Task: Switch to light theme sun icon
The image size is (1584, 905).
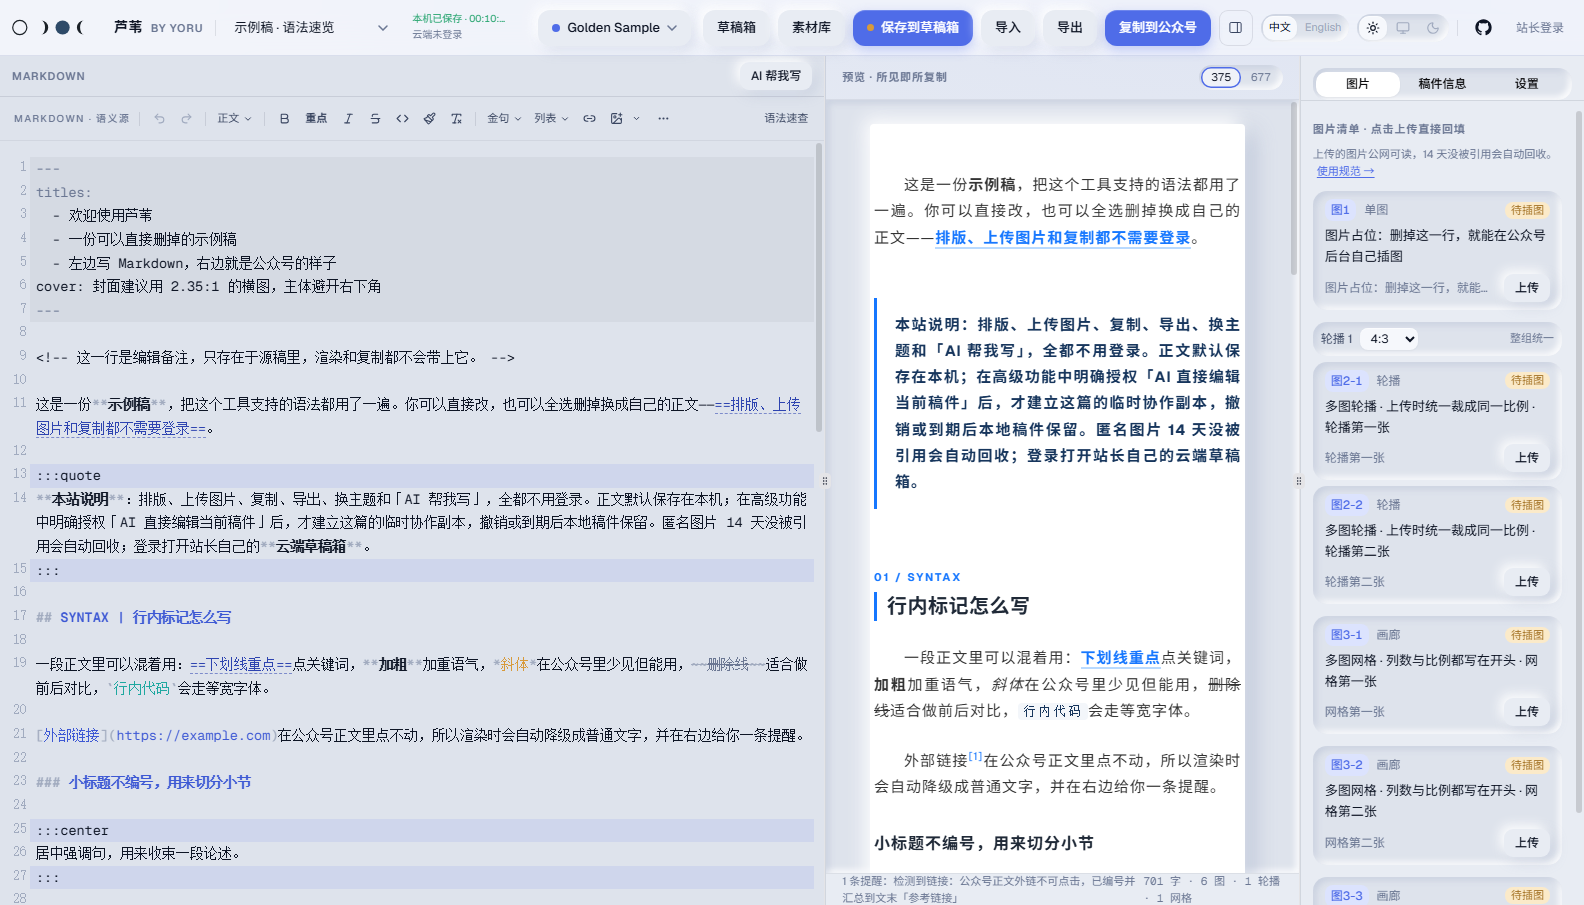Action: click(1373, 28)
